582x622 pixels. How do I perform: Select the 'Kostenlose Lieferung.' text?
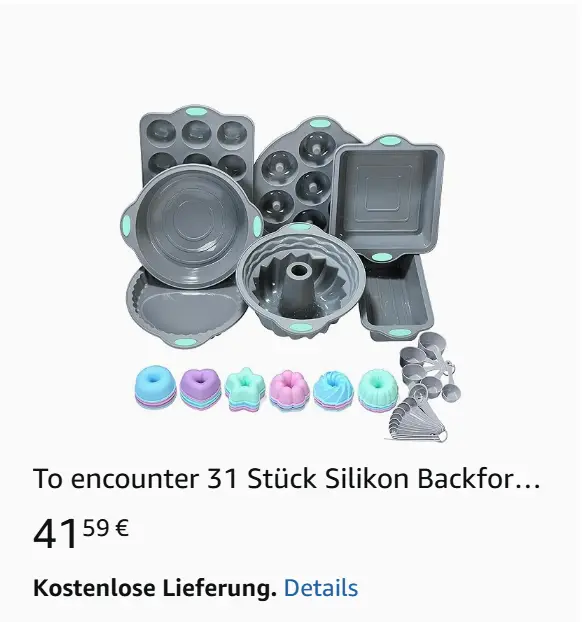(155, 588)
